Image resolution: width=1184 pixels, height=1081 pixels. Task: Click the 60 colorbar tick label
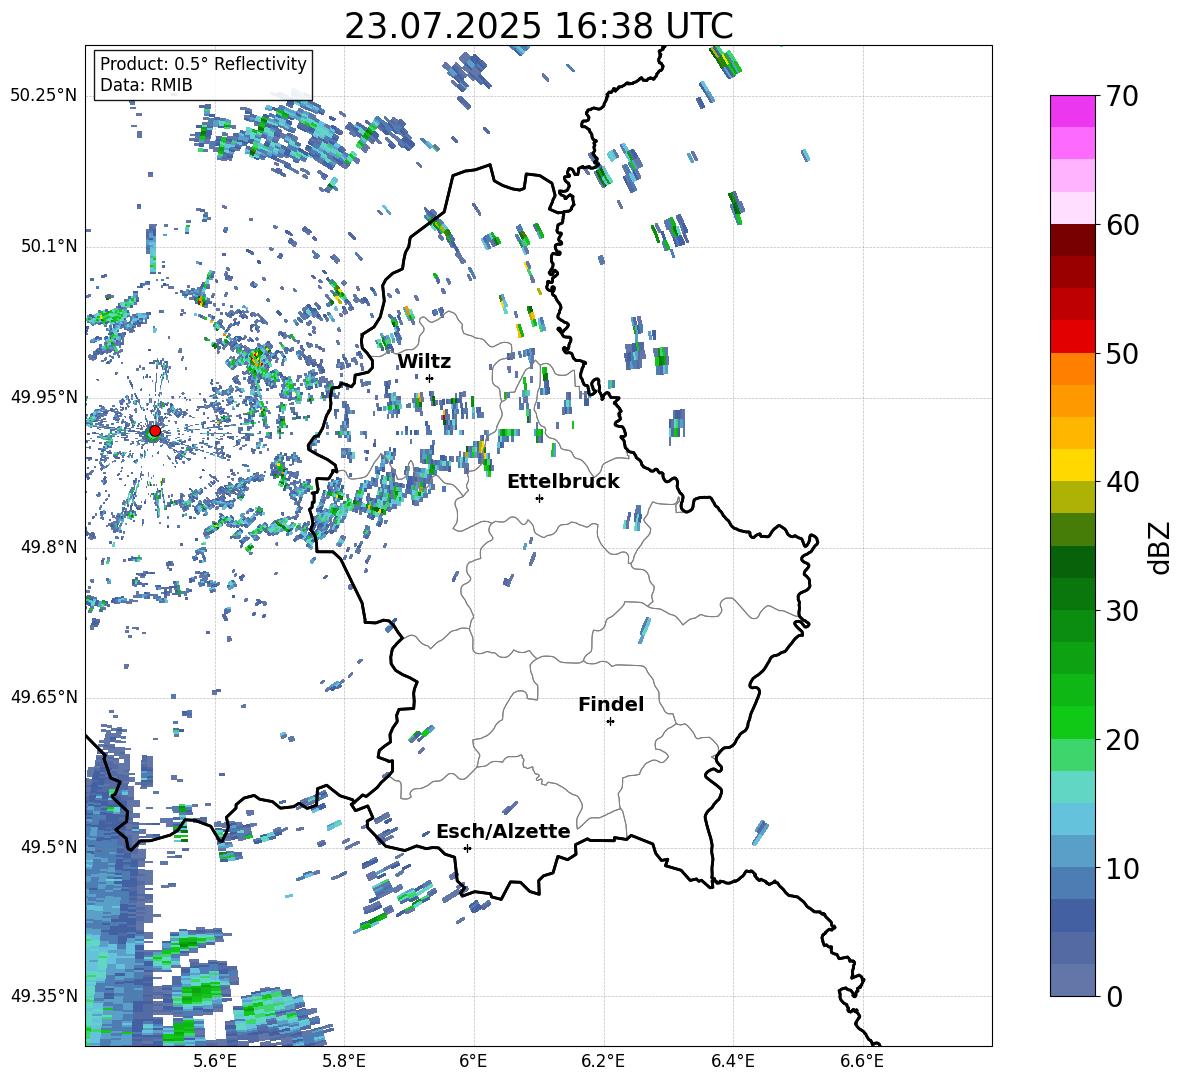[1121, 225]
